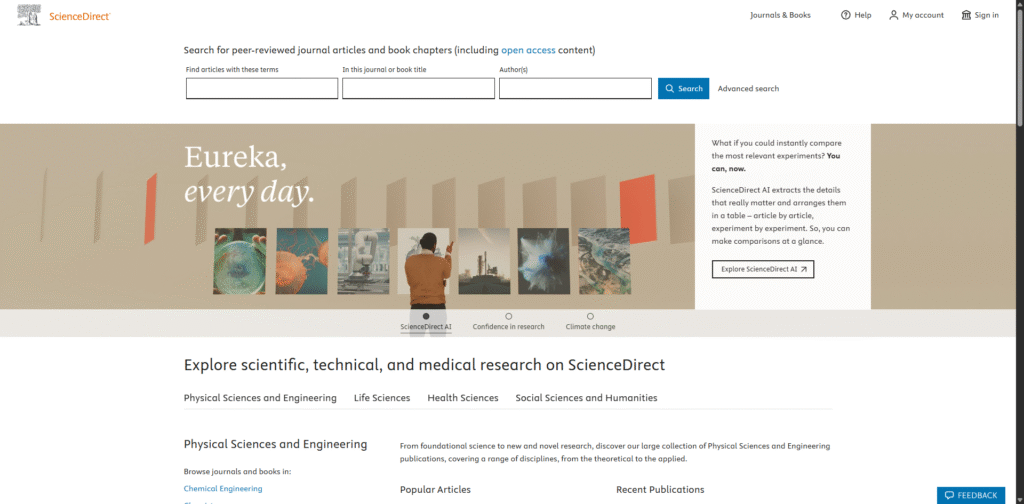This screenshot has width=1024, height=504.
Task: Switch to the Health Sciences tab
Action: 463,398
